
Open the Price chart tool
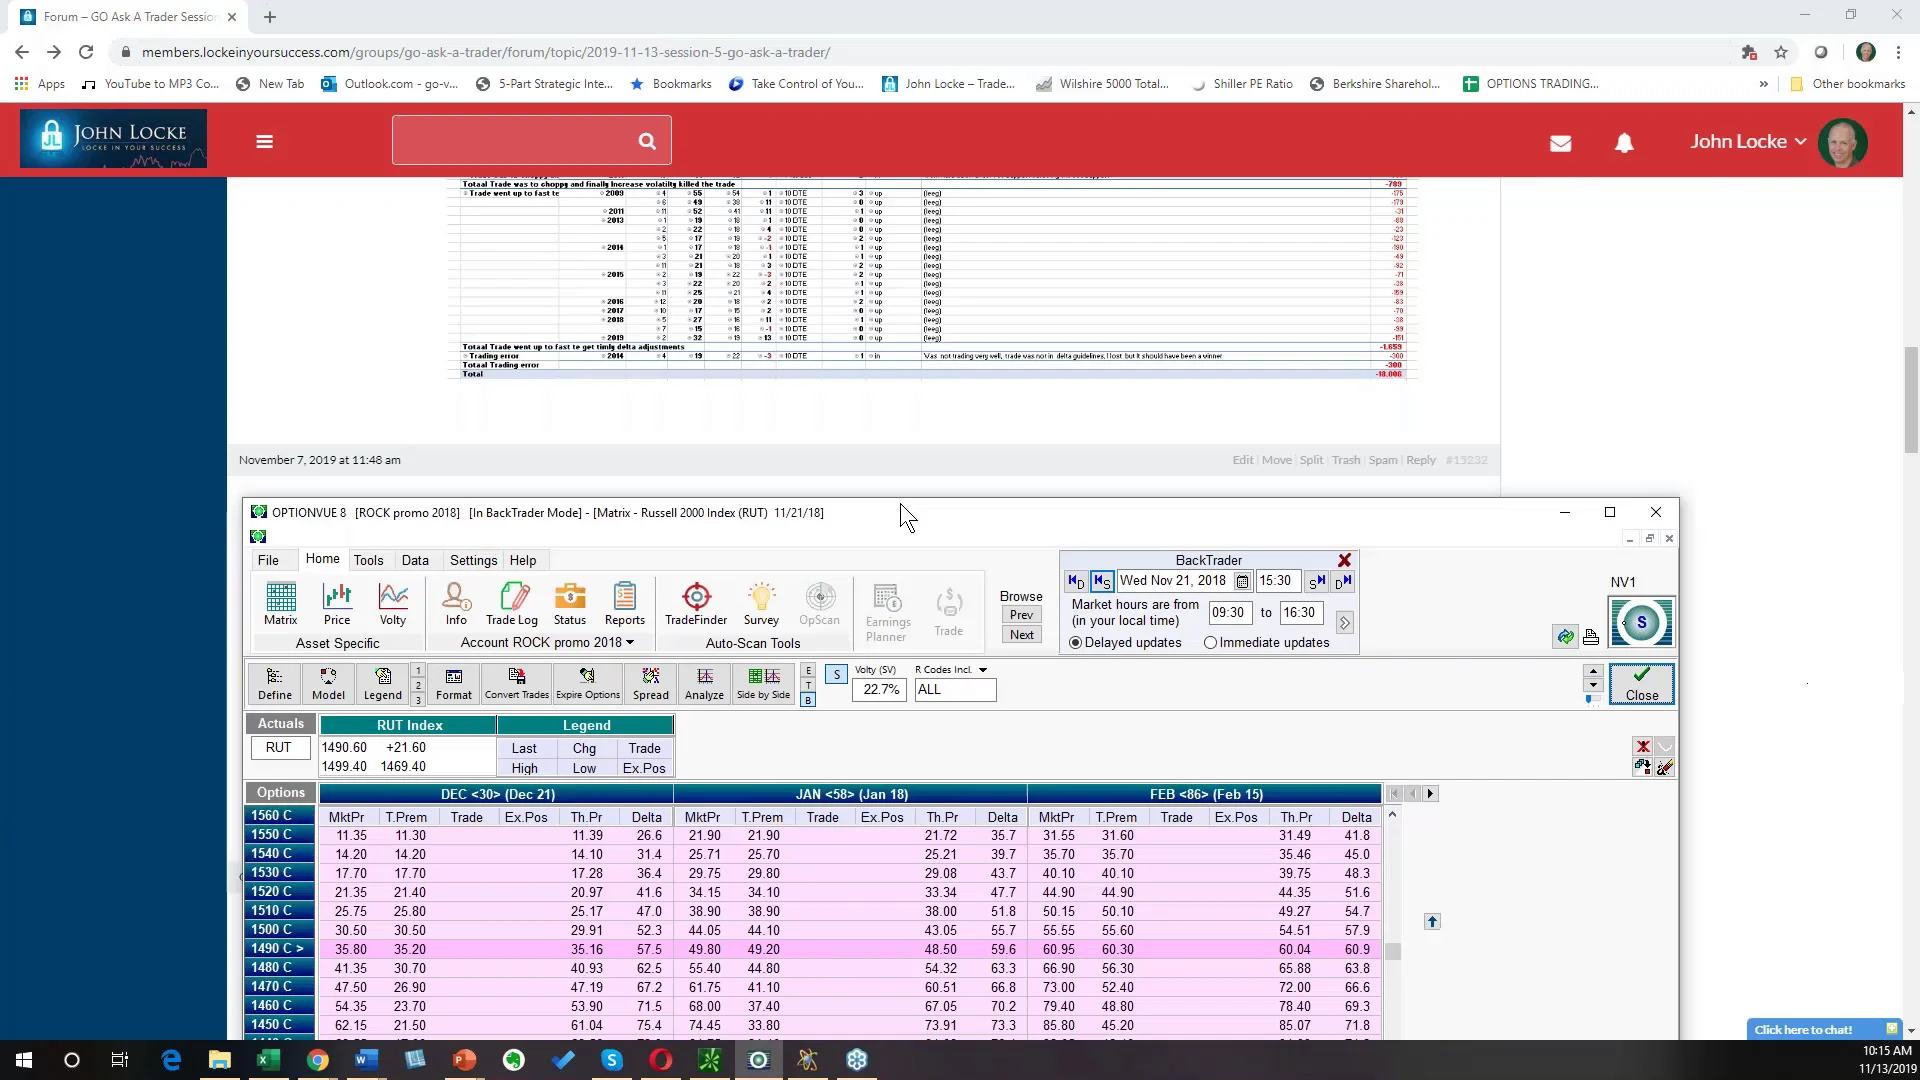click(337, 604)
